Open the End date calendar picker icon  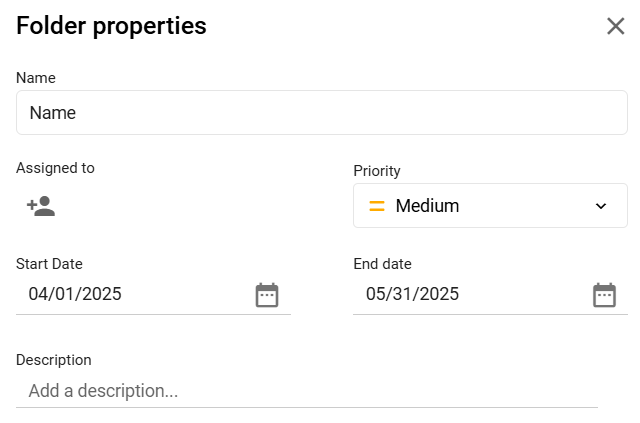(x=604, y=295)
